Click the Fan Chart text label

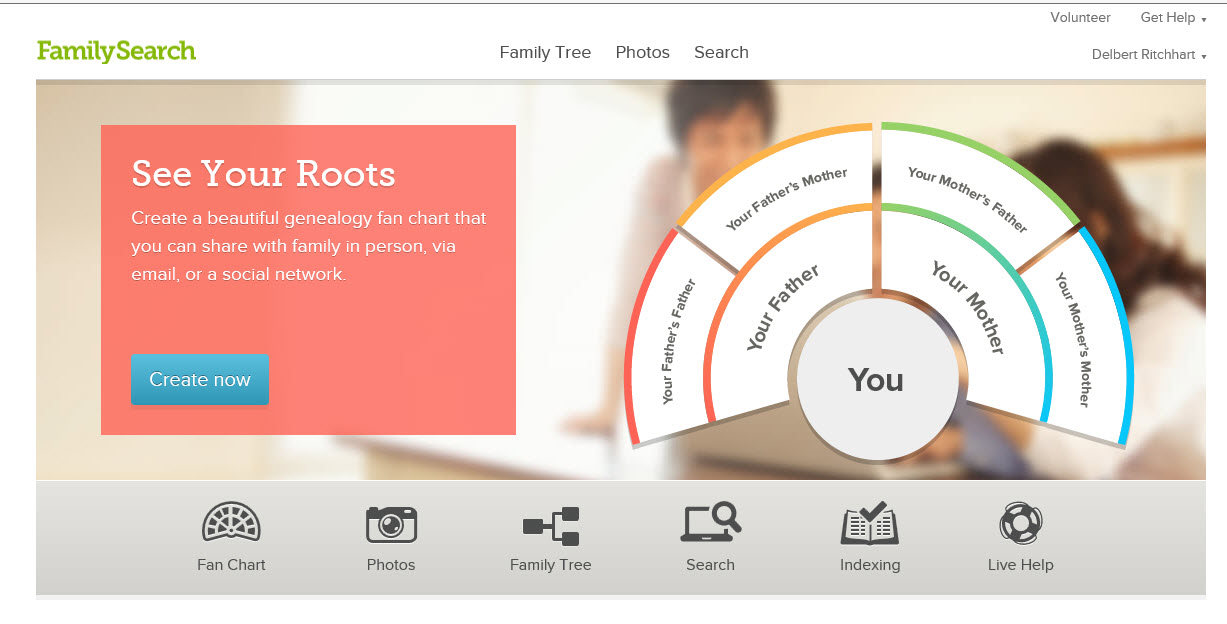231,565
